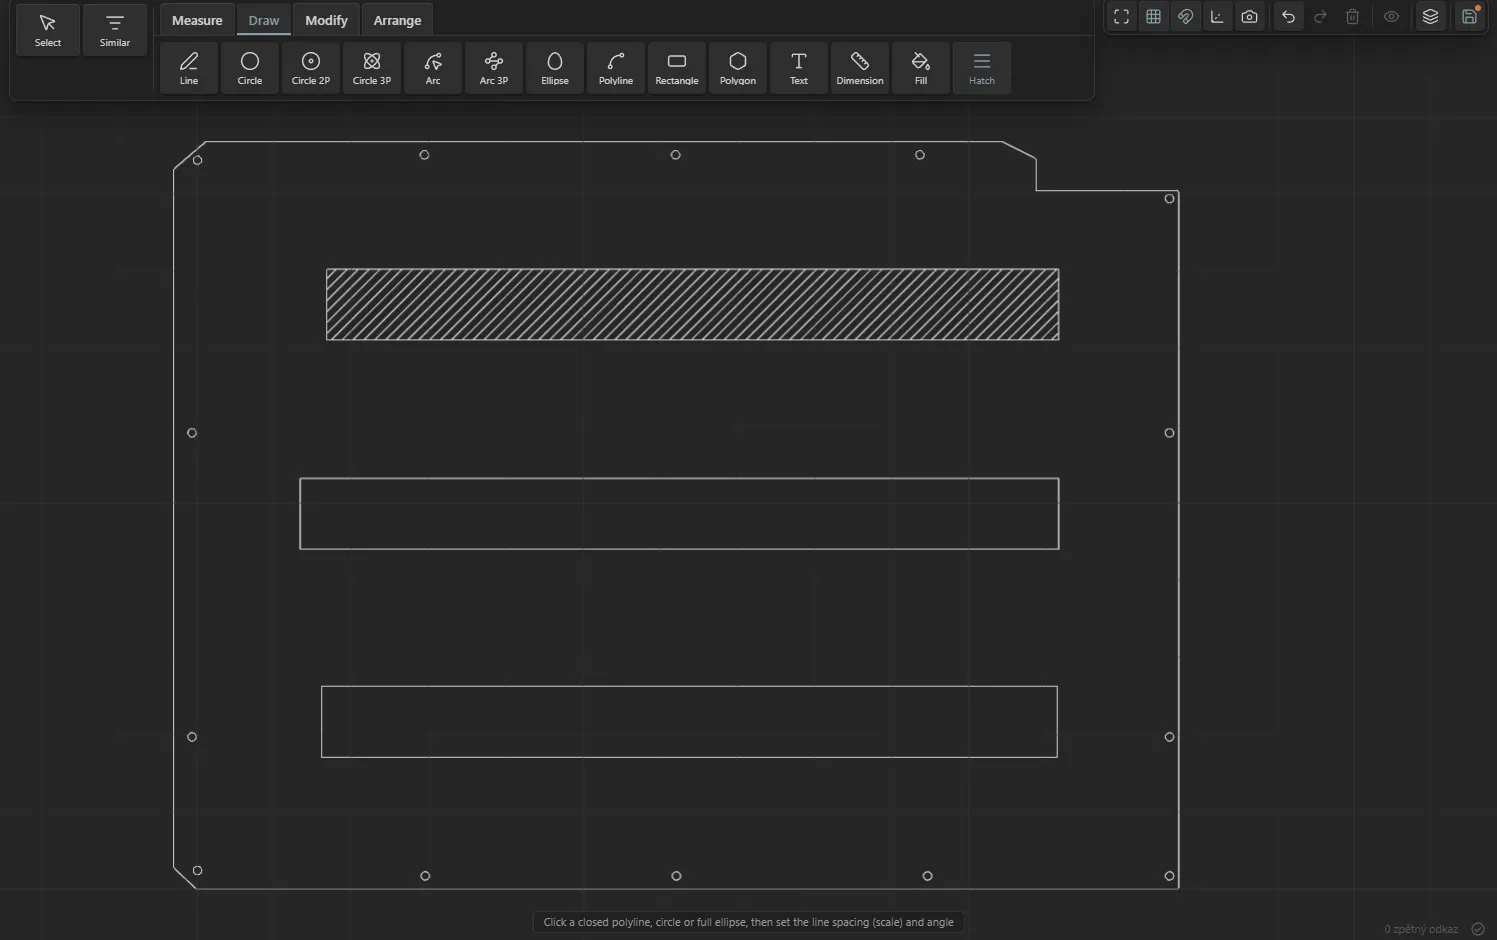
Task: Pick the Fill bucket tool
Action: (921, 68)
